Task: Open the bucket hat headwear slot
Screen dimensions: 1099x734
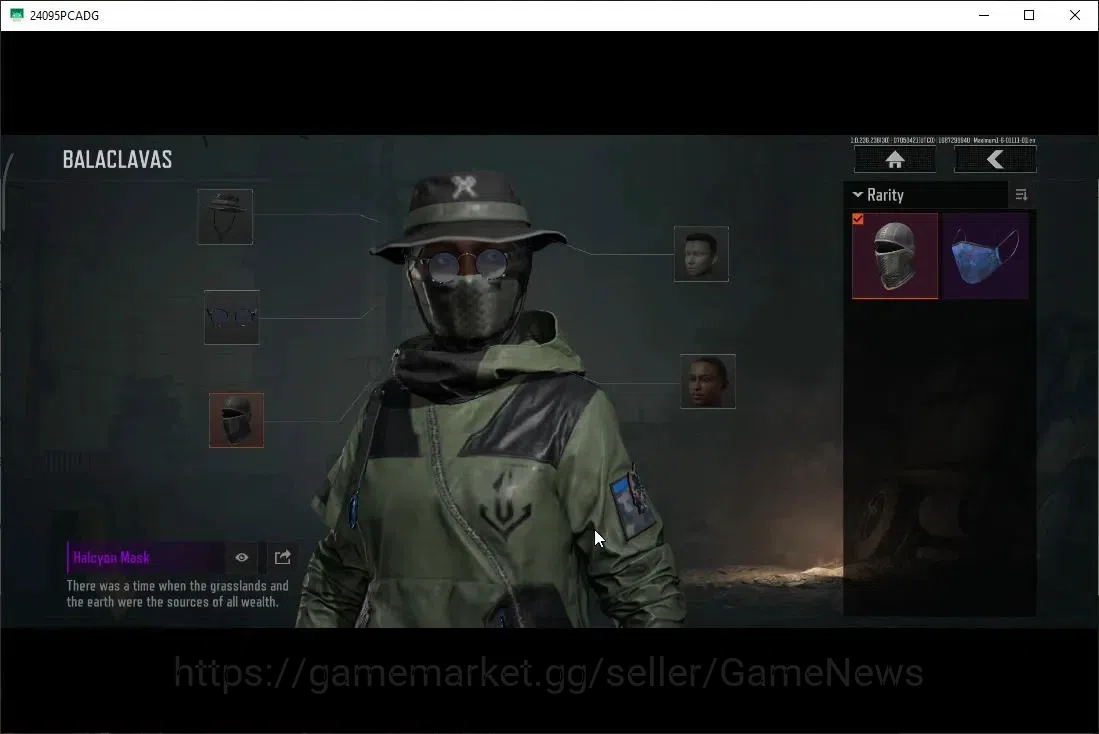Action: pos(225,217)
